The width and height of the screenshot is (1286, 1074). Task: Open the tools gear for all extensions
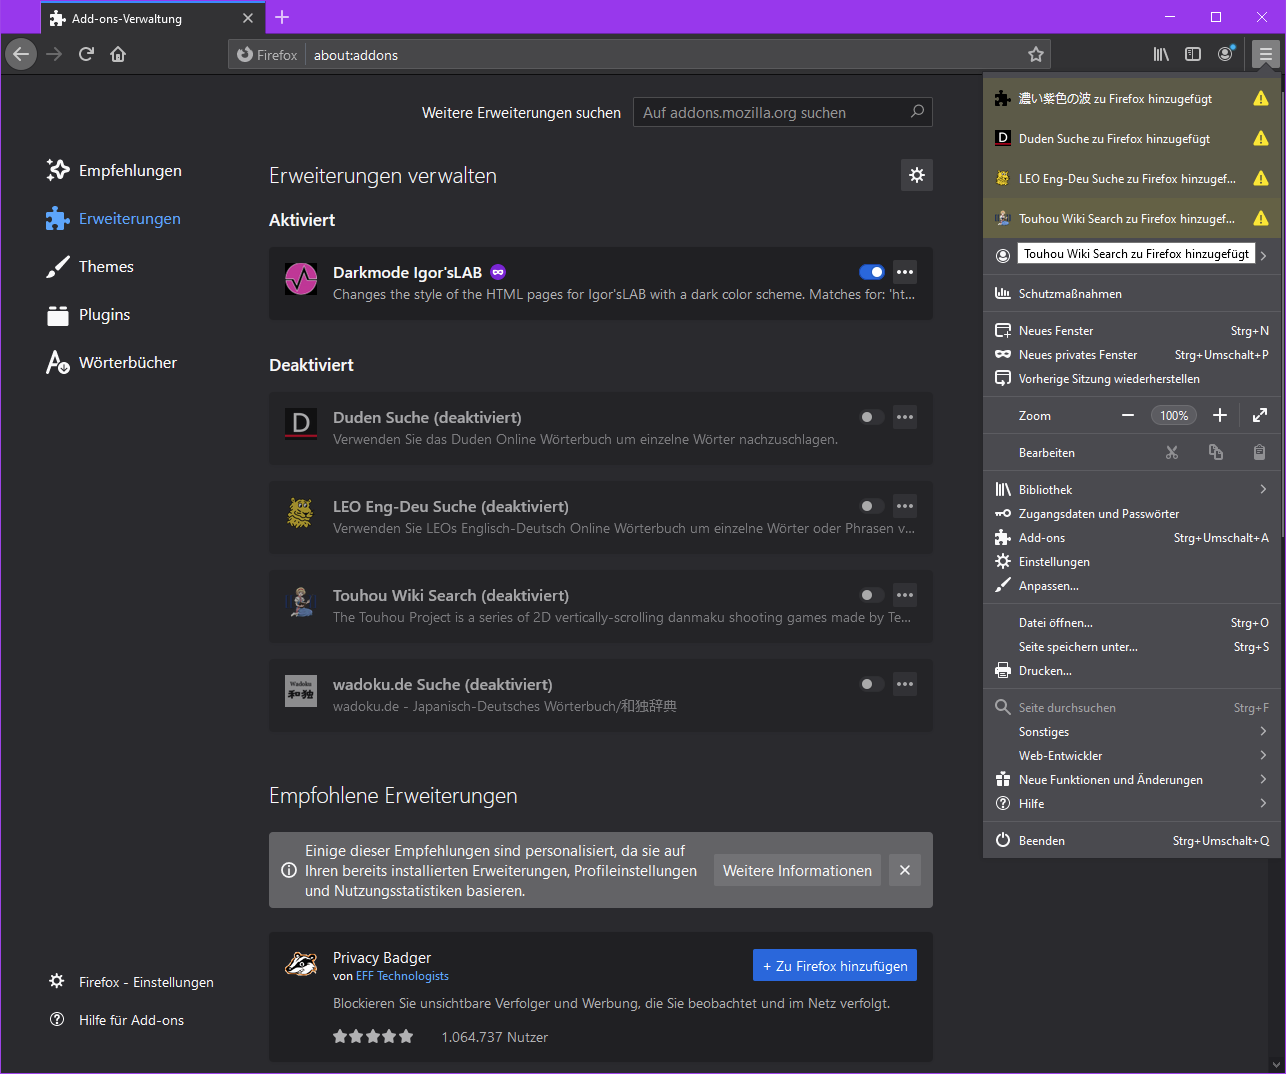click(x=917, y=175)
